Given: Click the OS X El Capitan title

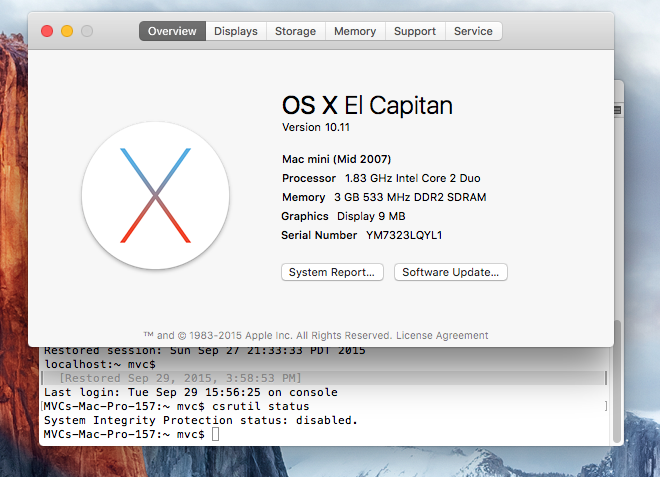Looking at the screenshot, I should [x=367, y=105].
